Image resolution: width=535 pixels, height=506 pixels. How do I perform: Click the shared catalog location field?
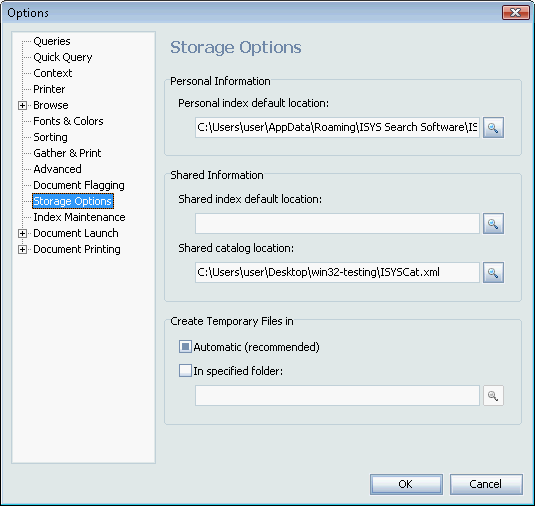click(337, 272)
